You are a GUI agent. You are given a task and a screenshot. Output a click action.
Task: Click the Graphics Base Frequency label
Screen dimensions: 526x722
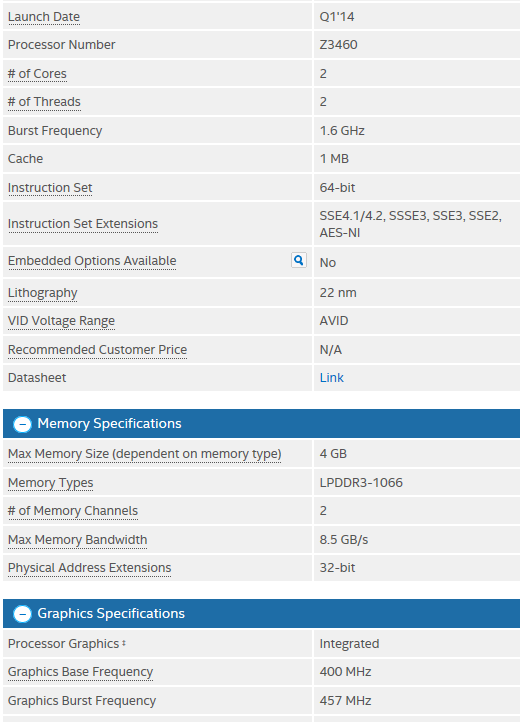81,672
